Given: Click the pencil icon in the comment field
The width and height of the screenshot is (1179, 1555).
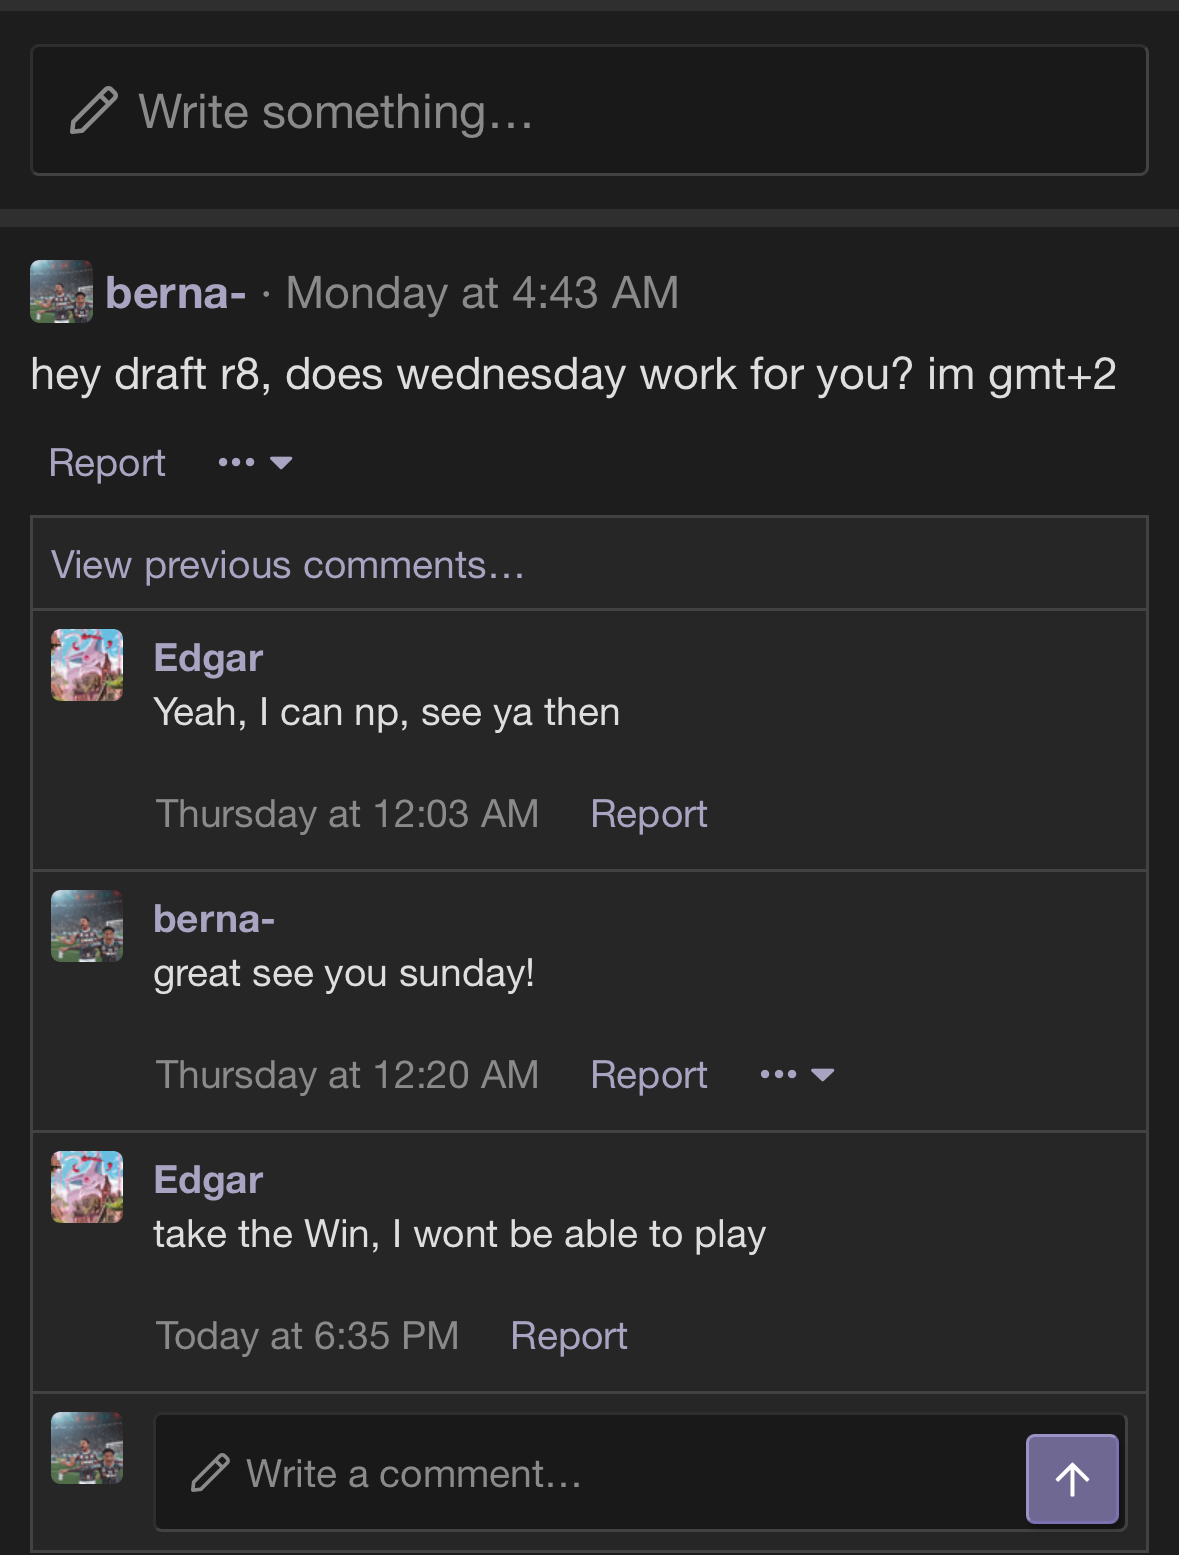Looking at the screenshot, I should [210, 1473].
